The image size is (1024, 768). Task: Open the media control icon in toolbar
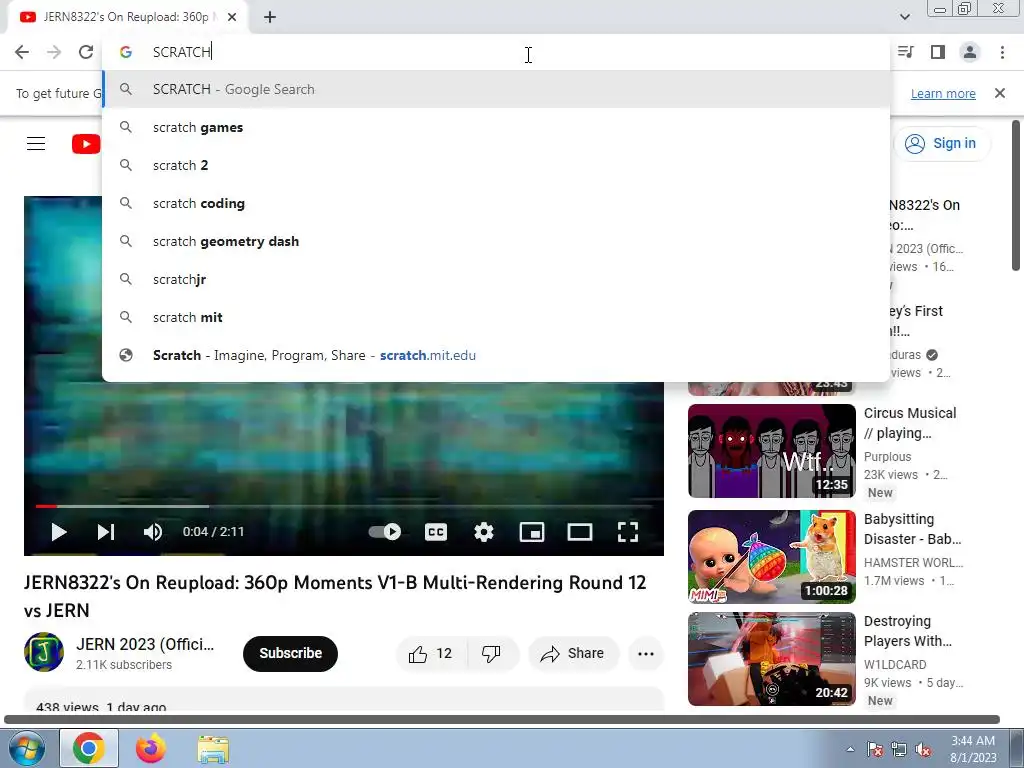click(906, 52)
